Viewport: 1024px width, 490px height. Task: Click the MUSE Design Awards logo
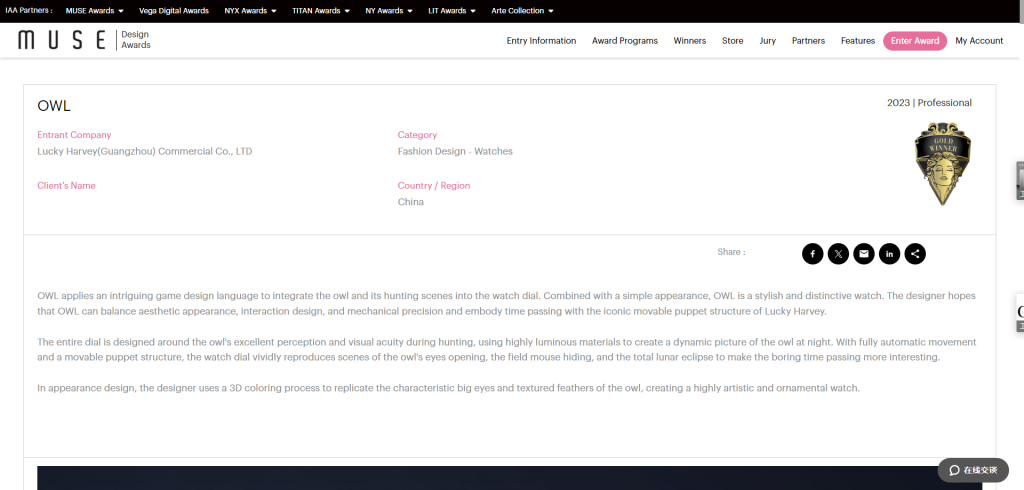[x=84, y=40]
